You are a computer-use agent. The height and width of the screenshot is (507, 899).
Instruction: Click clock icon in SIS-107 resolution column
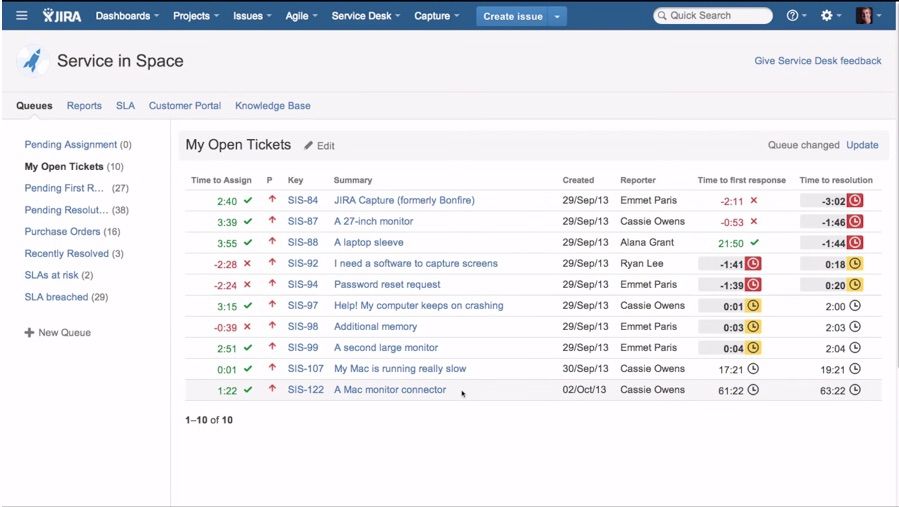(x=855, y=369)
